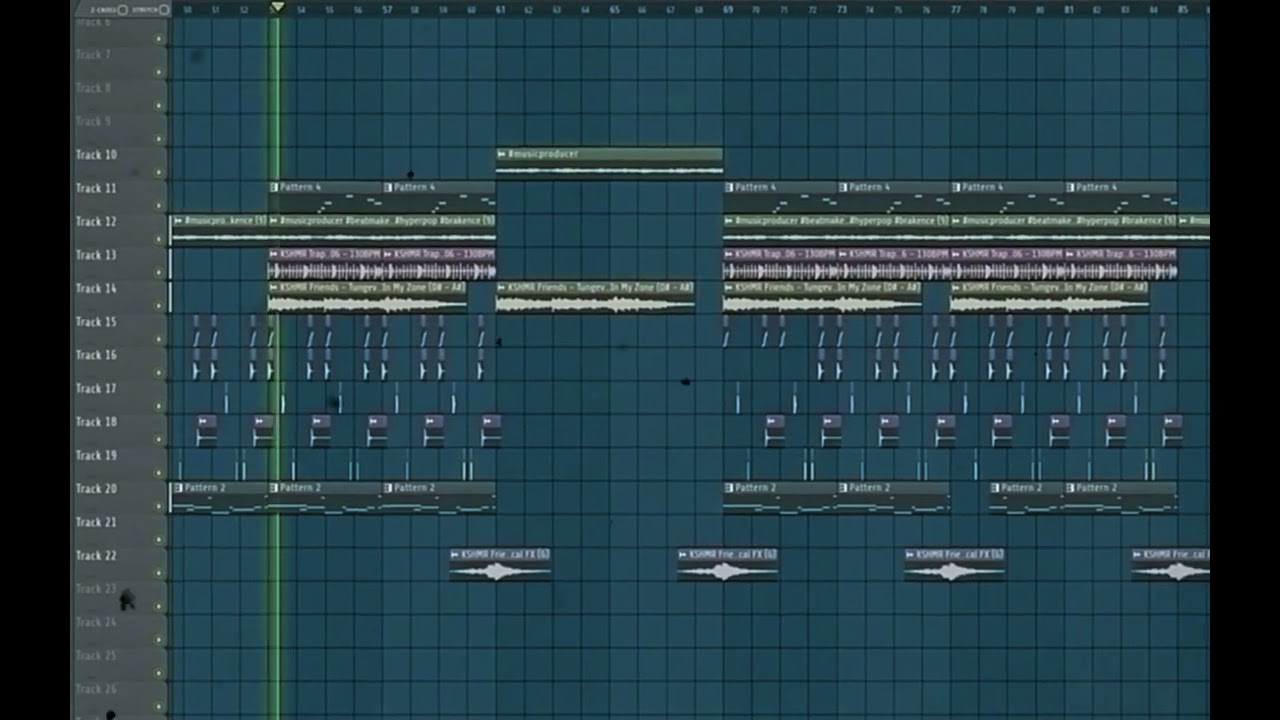Mute Track 10 with its green dot

[158, 172]
